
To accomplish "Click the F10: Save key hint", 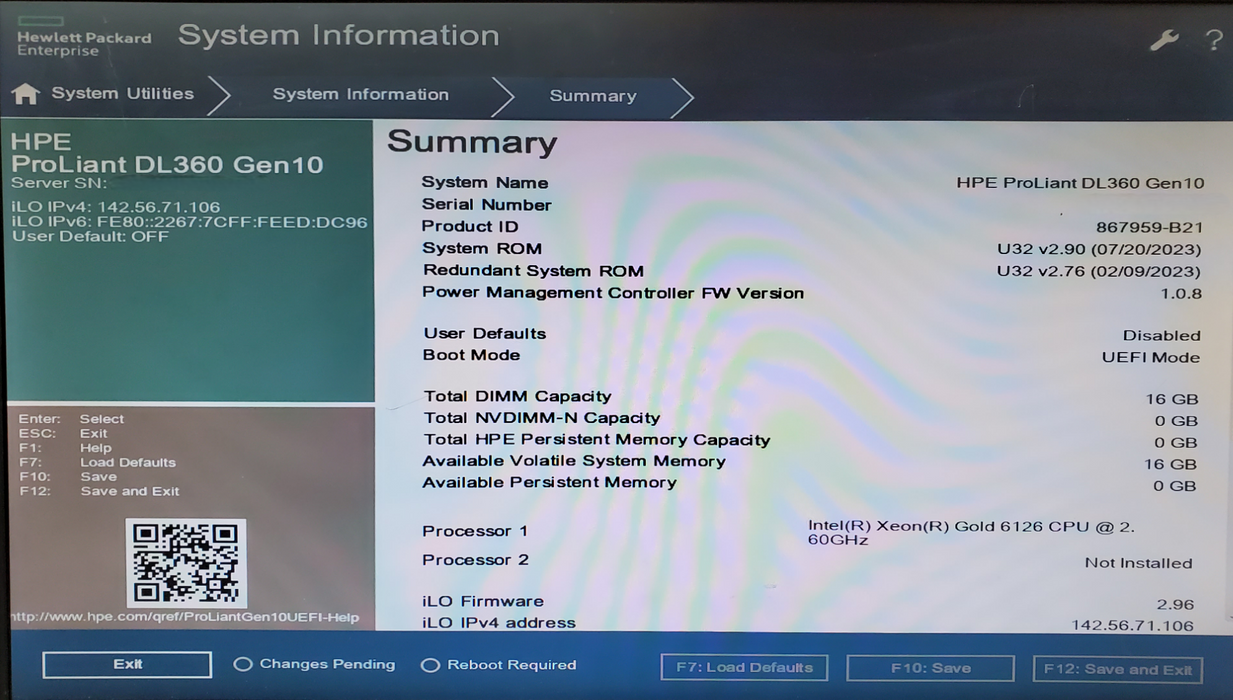I will pyautogui.click(x=68, y=477).
